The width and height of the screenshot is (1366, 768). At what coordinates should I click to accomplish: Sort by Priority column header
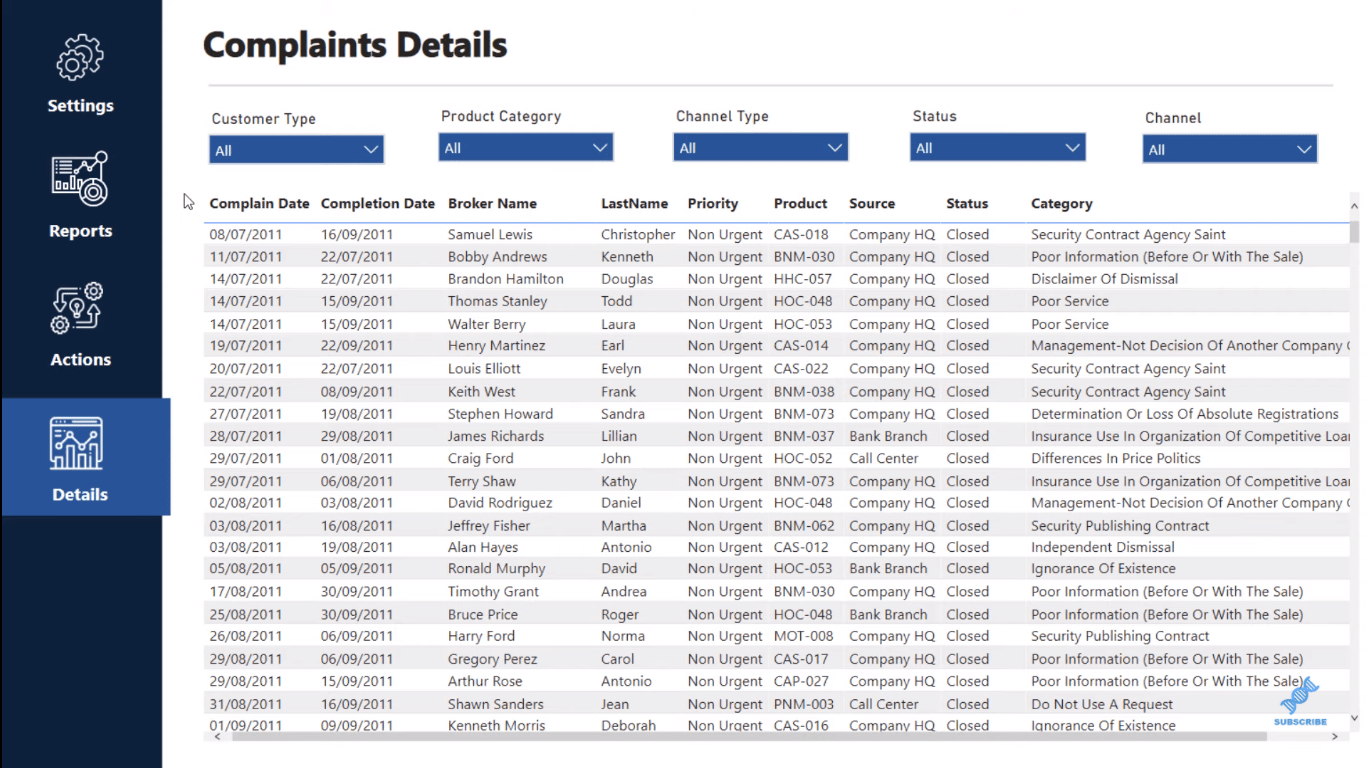(x=712, y=204)
